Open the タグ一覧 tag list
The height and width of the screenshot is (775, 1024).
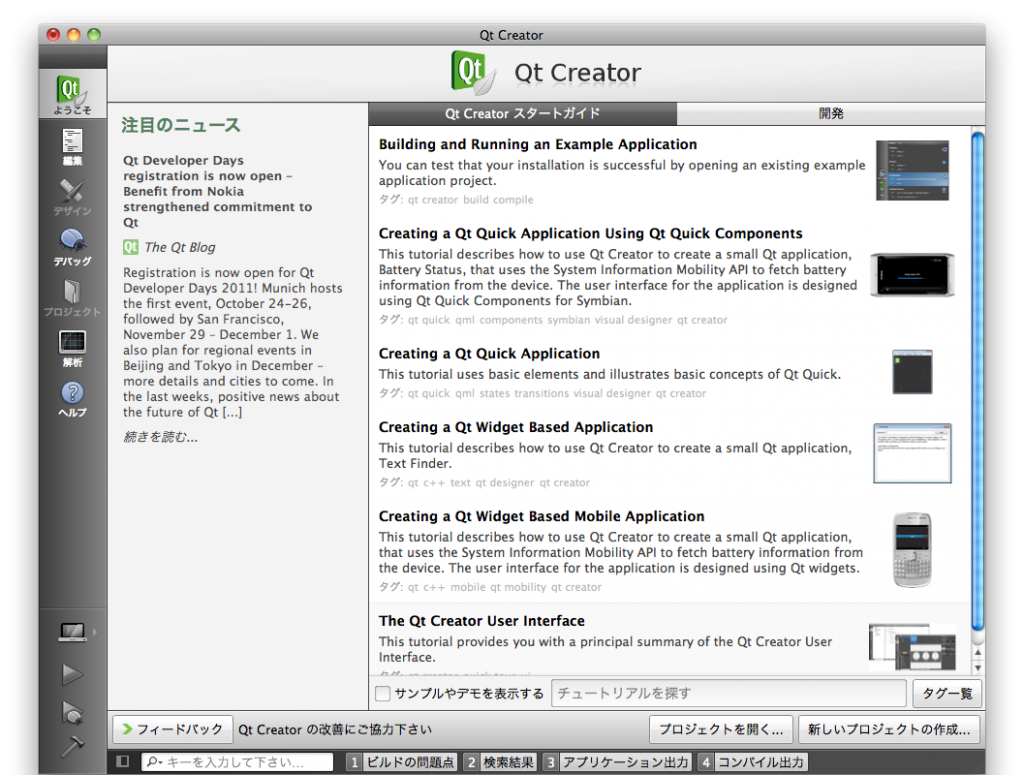point(946,693)
